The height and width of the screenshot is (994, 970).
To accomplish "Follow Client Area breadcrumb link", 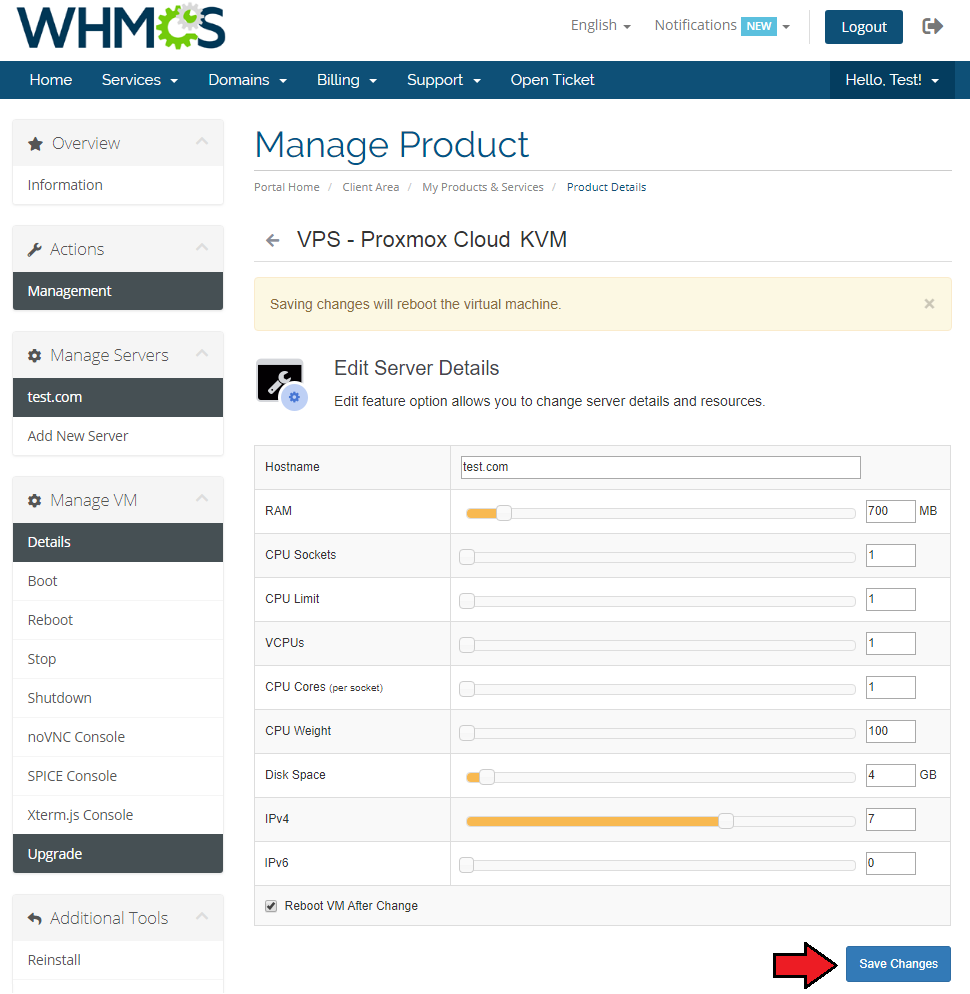I will click(371, 187).
